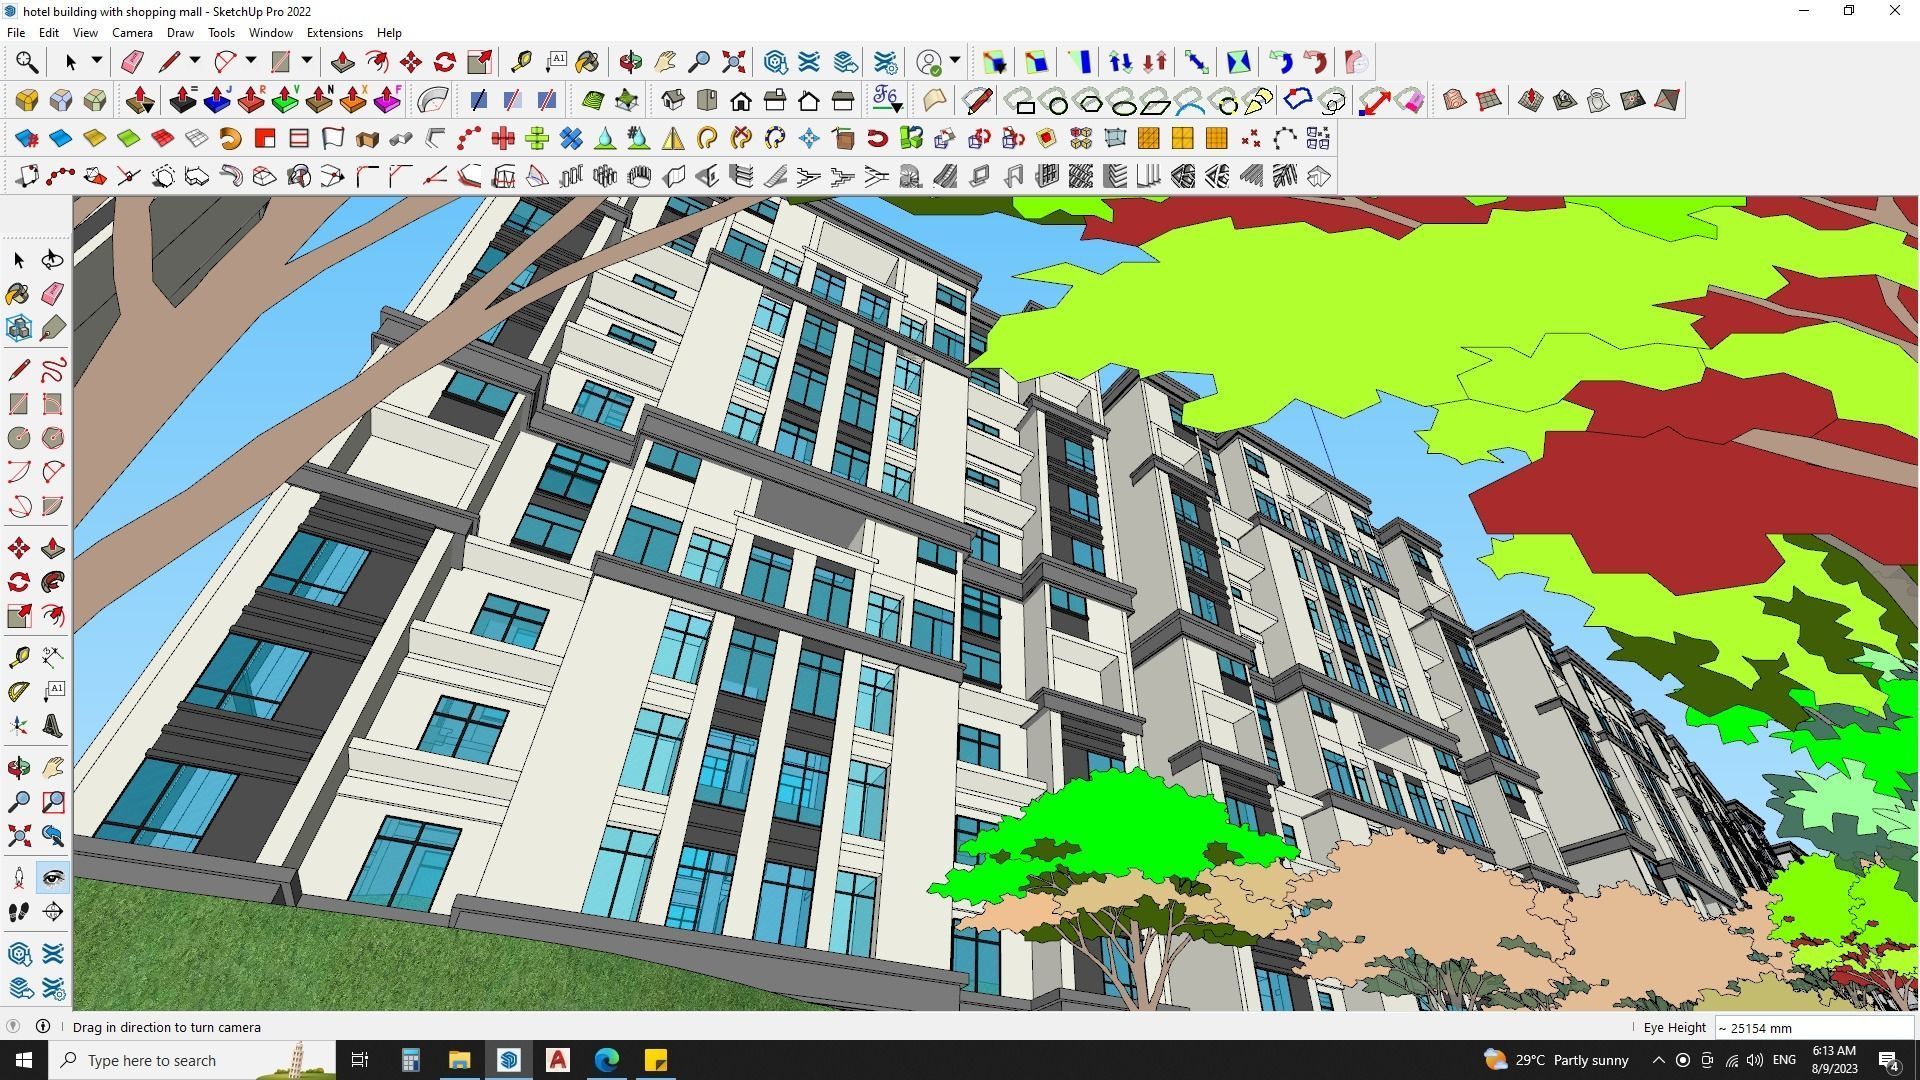Choose the Circle tool

coord(18,438)
